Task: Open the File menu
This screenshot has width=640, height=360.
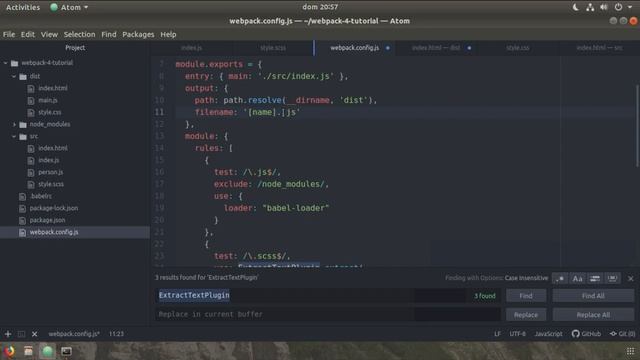Action: pos(9,34)
